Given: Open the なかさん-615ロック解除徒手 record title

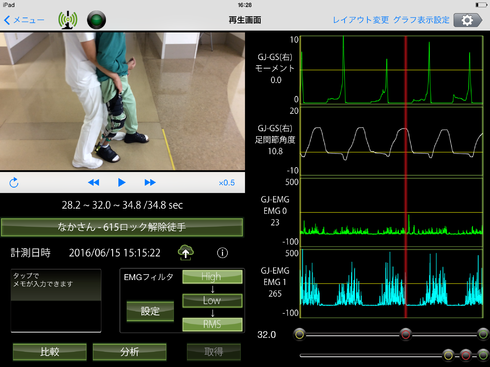Looking at the screenshot, I should [x=122, y=227].
